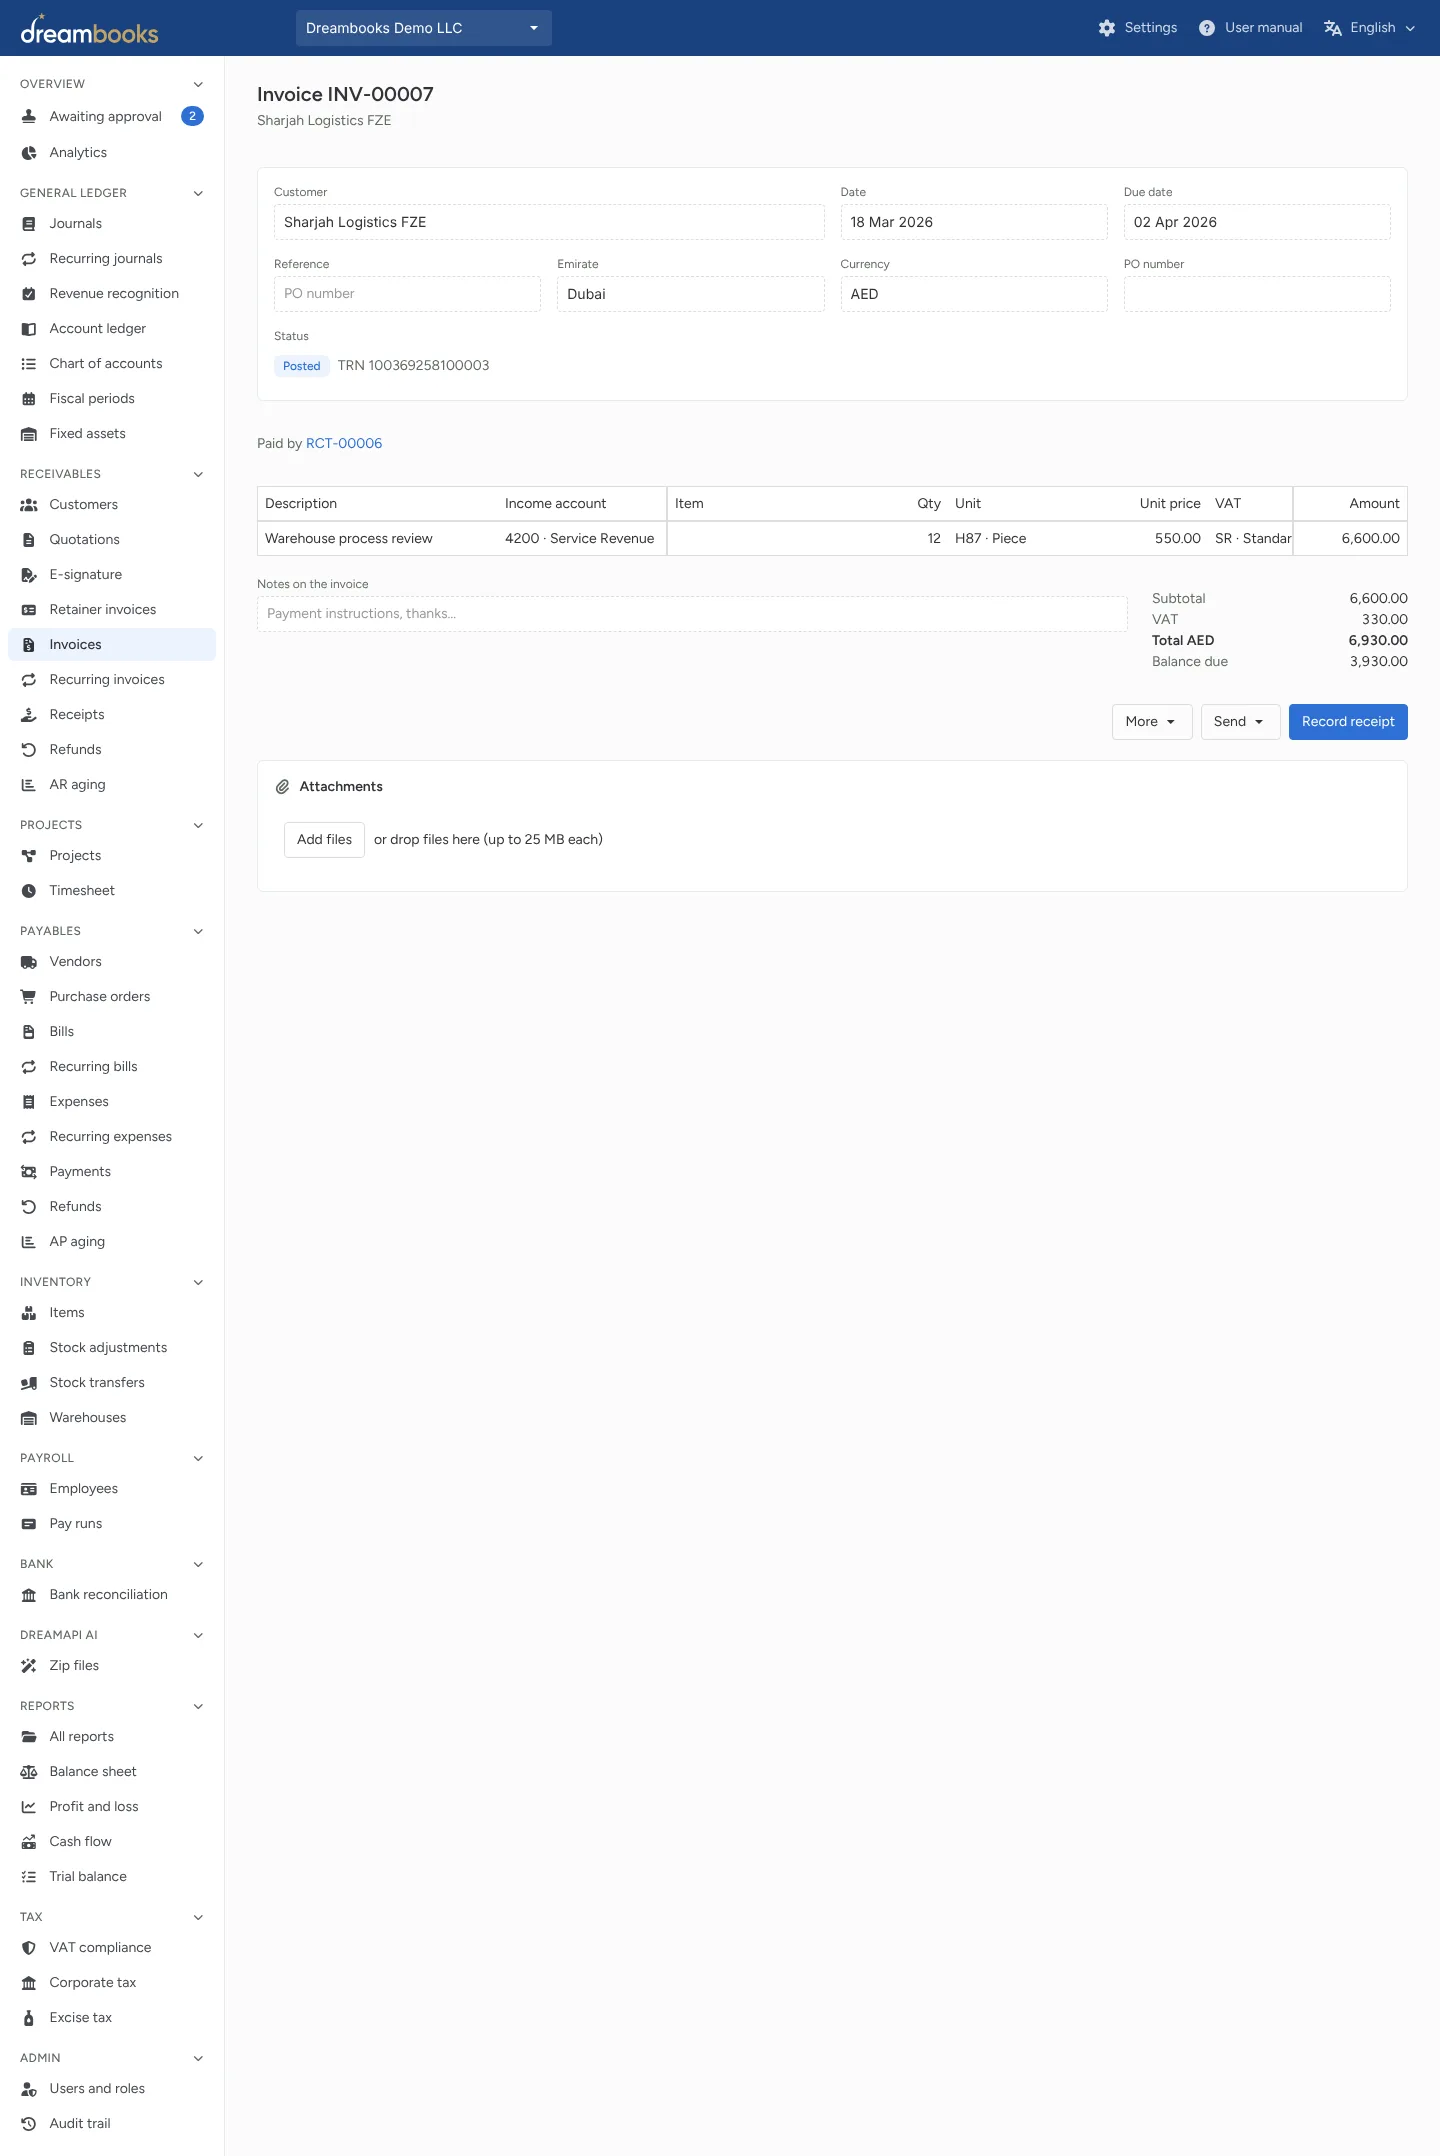
Task: Click the Zip files magic wand icon
Action: 29,1666
